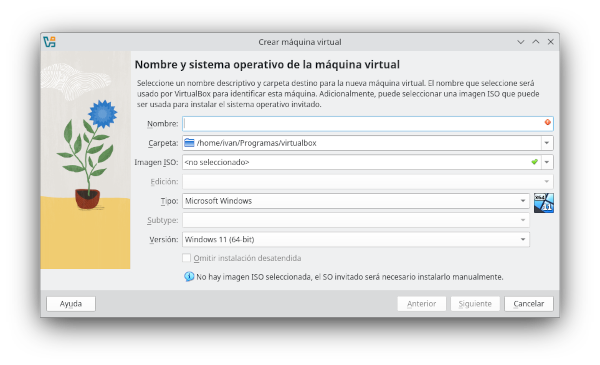Click the Cancelar button

(528, 304)
